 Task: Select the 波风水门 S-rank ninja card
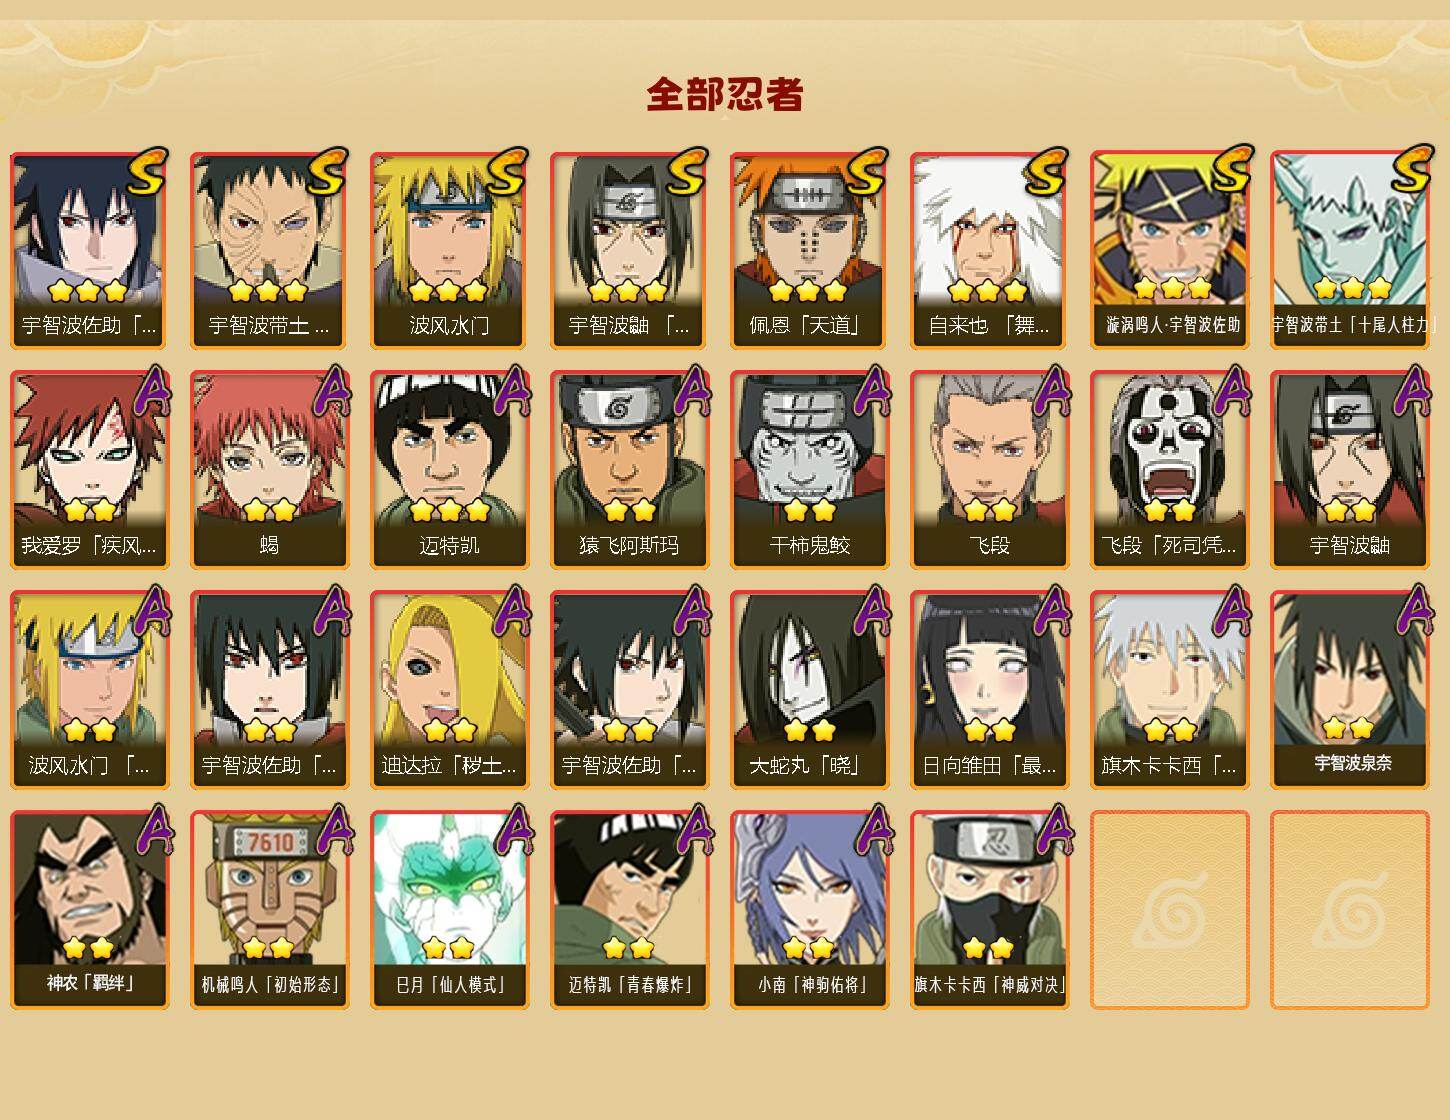coord(449,250)
